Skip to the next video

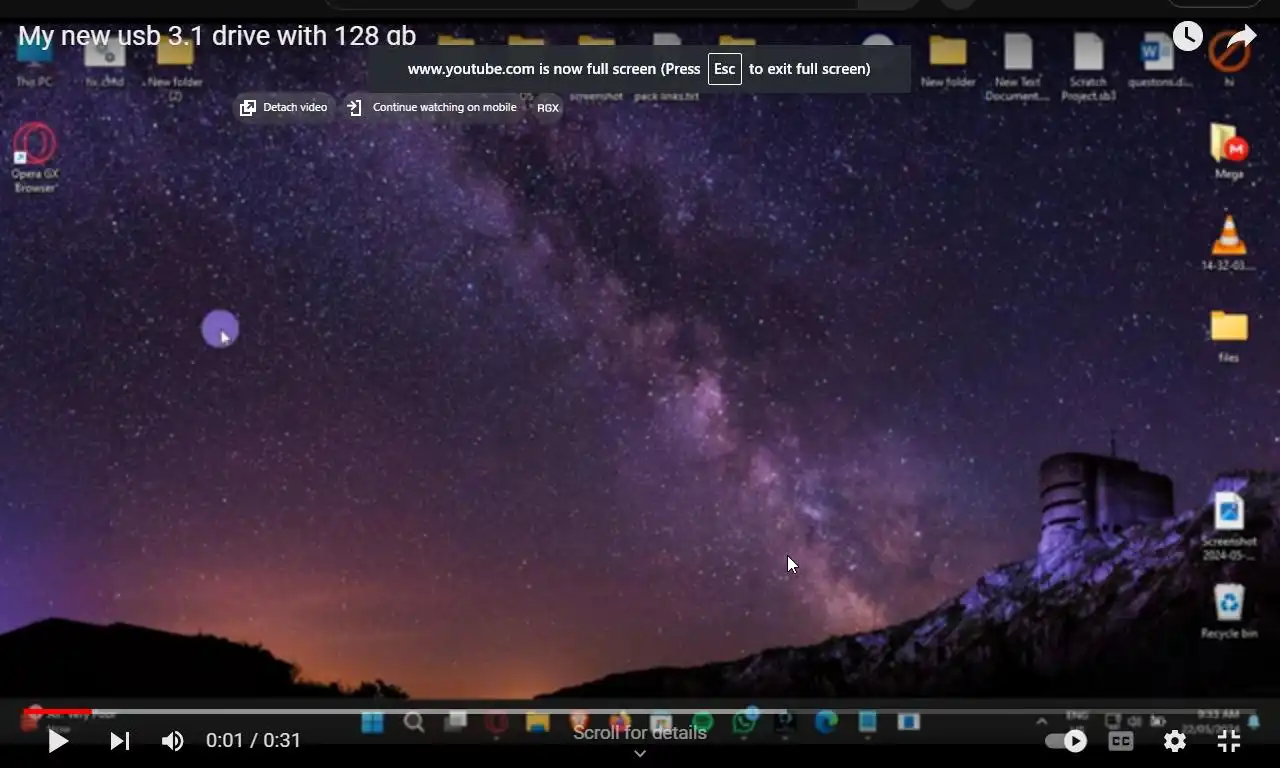click(120, 741)
